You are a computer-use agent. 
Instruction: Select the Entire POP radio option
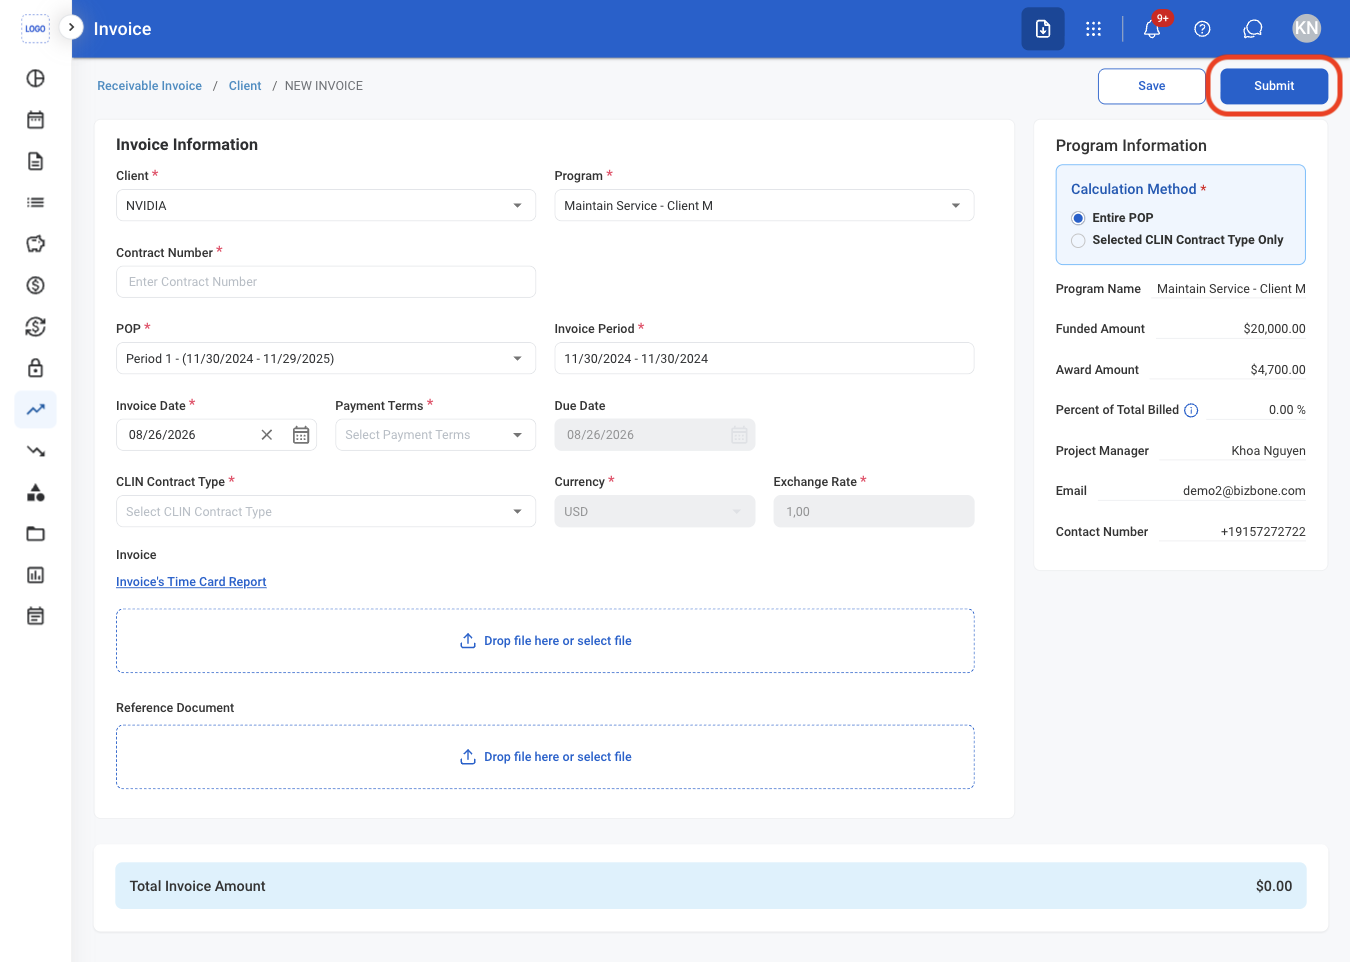(x=1078, y=218)
